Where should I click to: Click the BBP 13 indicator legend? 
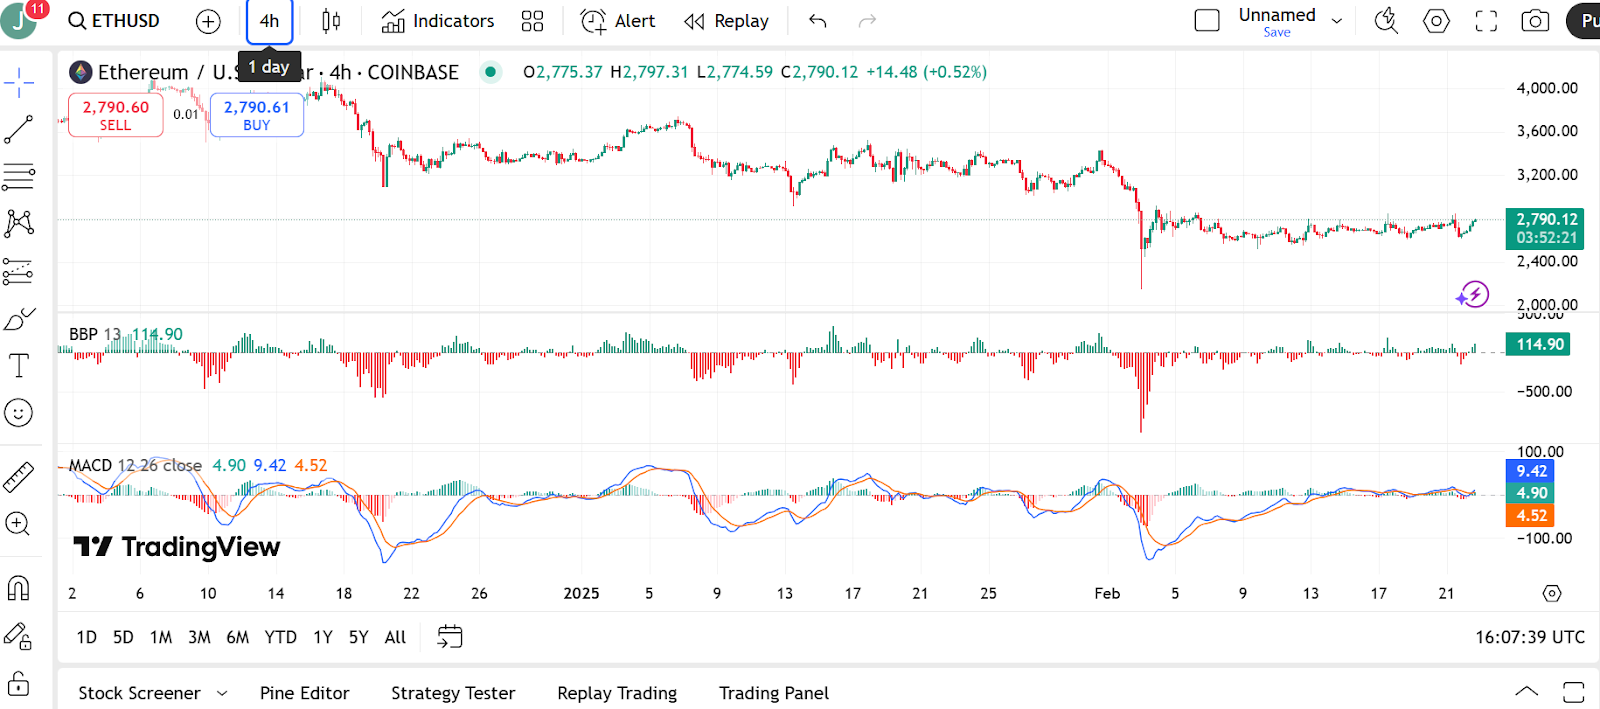point(95,334)
